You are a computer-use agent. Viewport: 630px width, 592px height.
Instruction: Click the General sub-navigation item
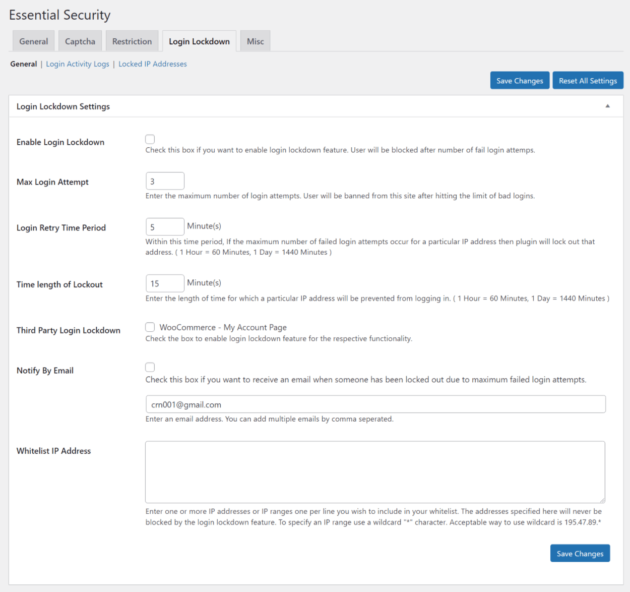pos(24,64)
